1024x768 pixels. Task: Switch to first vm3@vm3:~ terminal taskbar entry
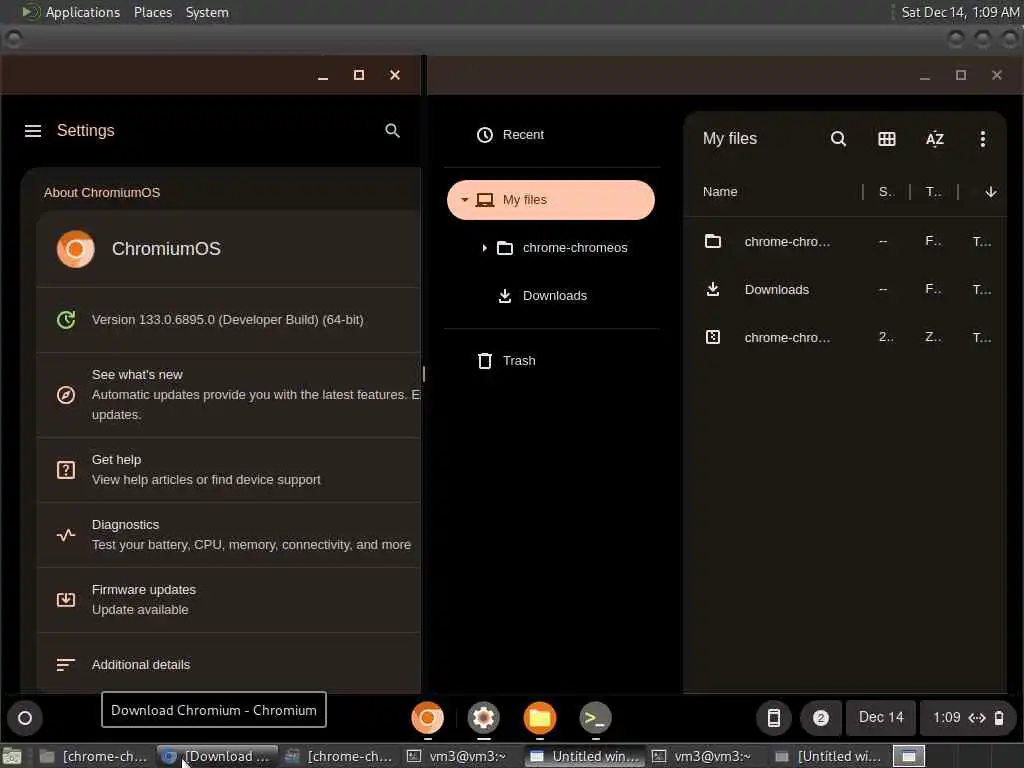(x=462, y=756)
